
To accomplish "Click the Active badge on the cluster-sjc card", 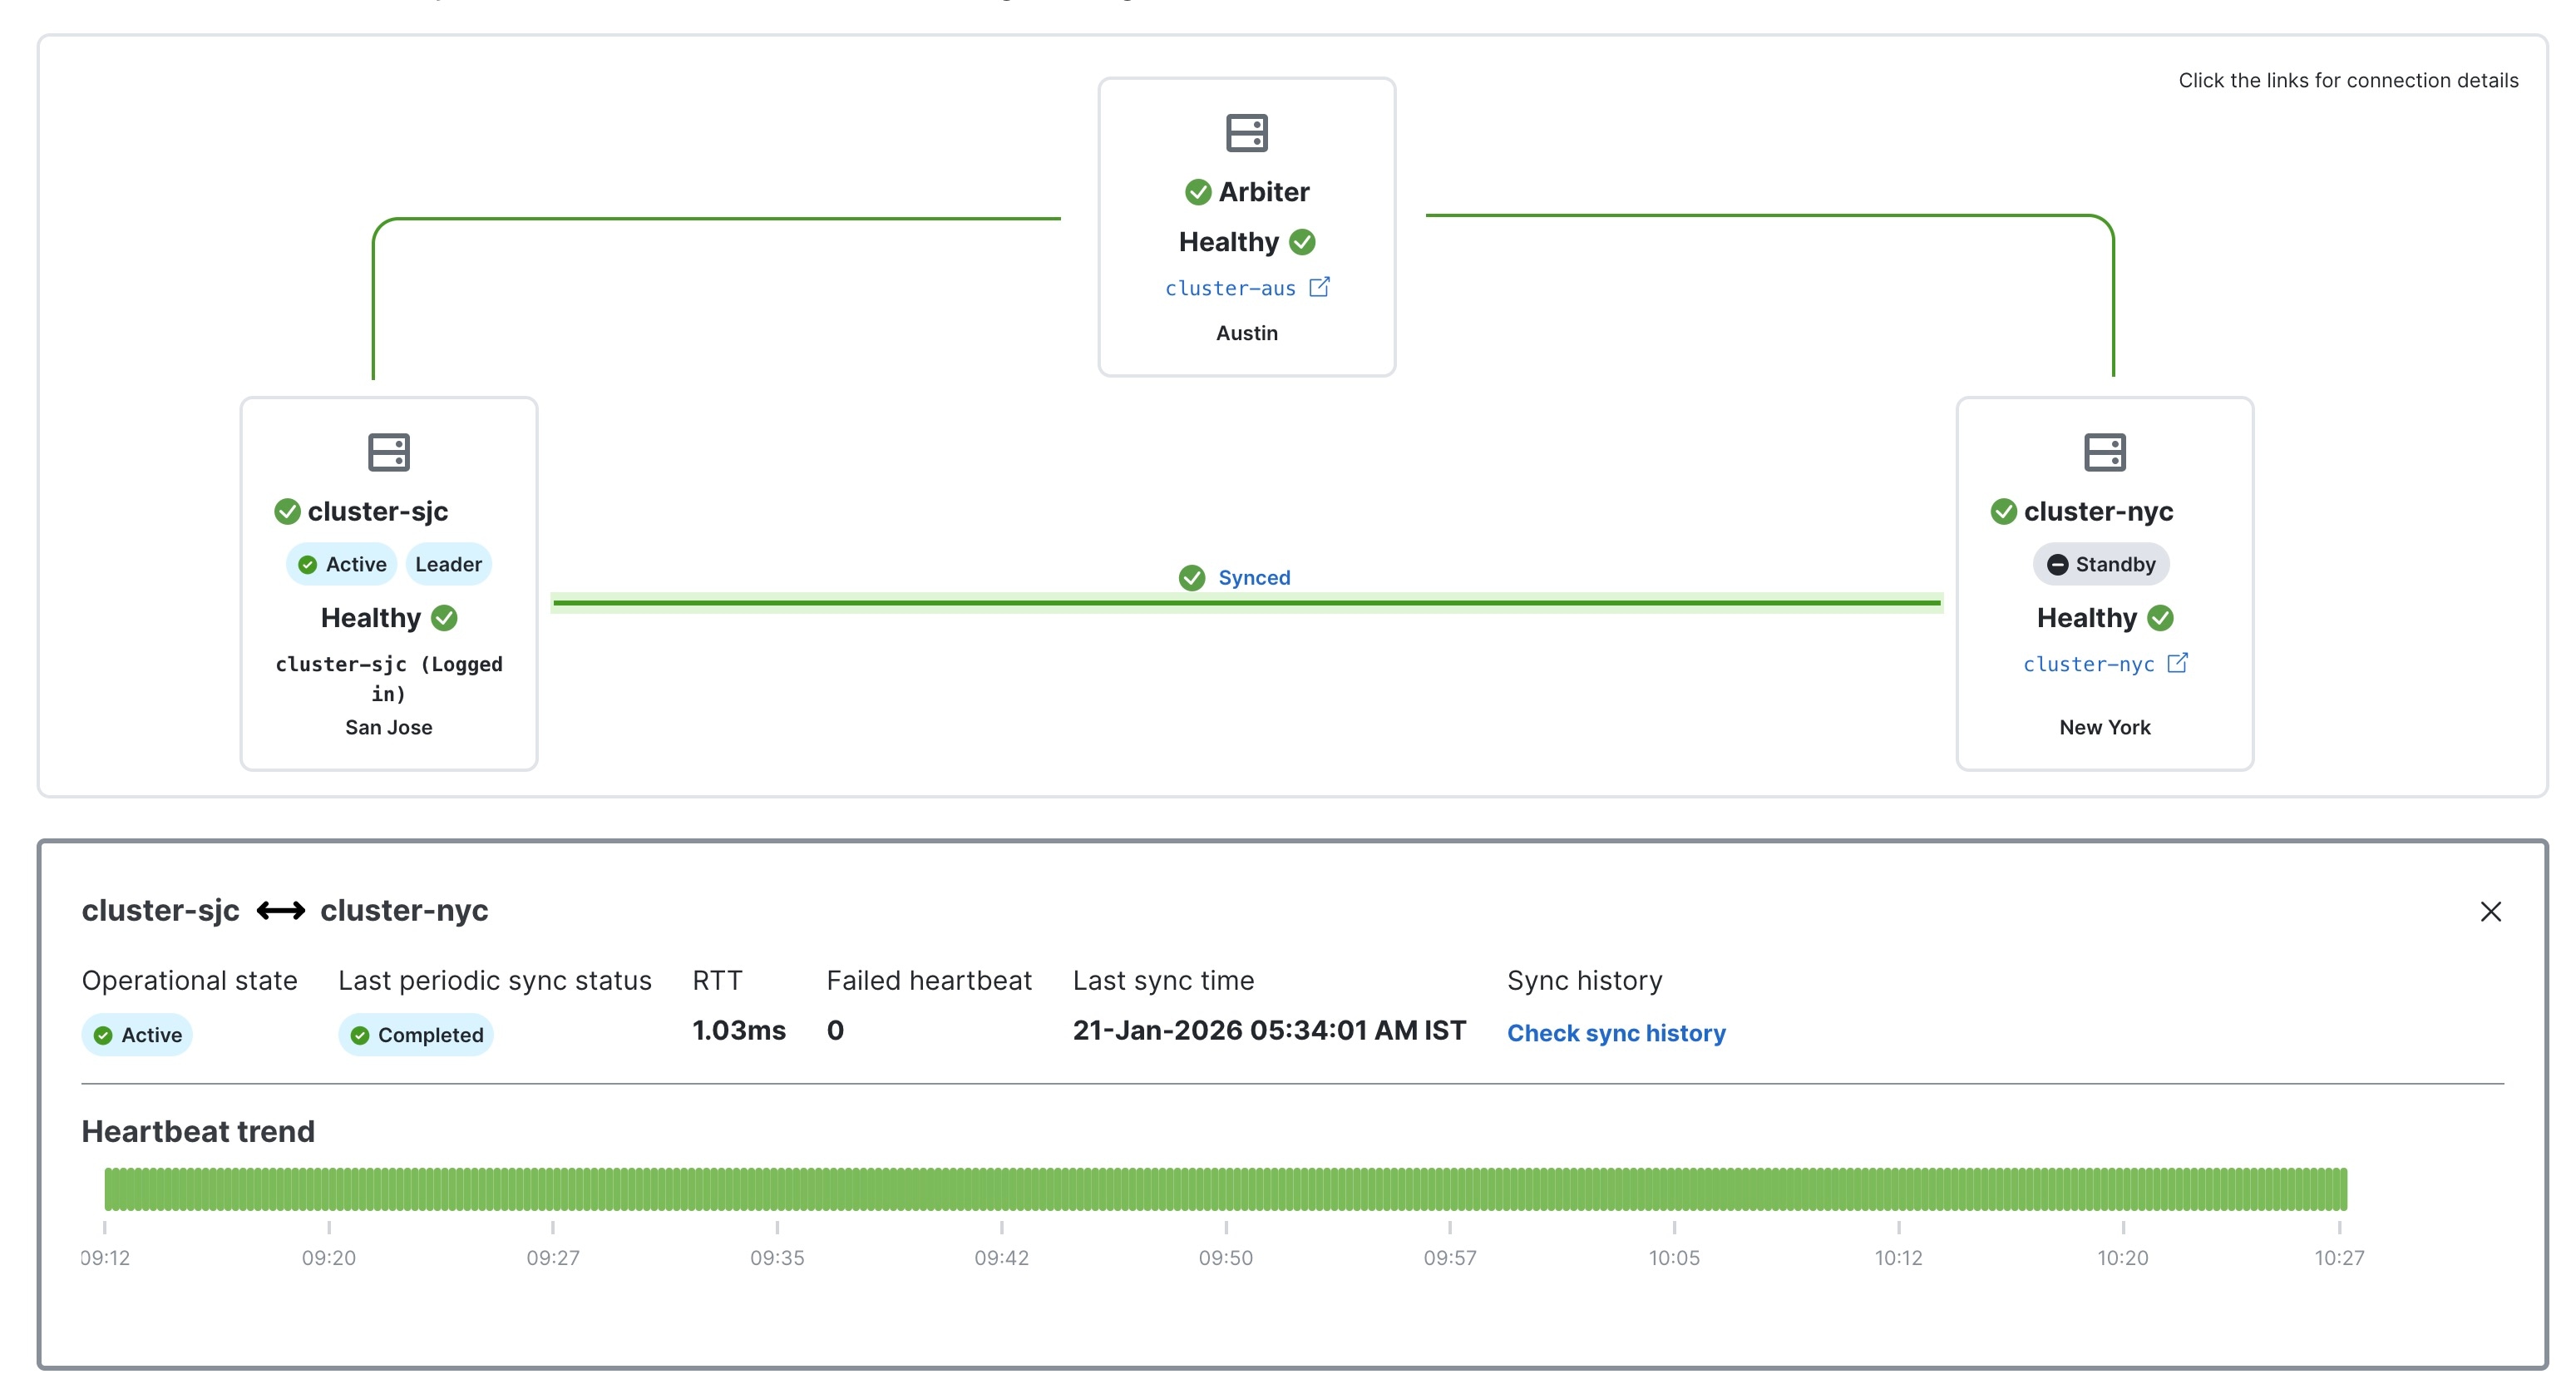I will [342, 564].
